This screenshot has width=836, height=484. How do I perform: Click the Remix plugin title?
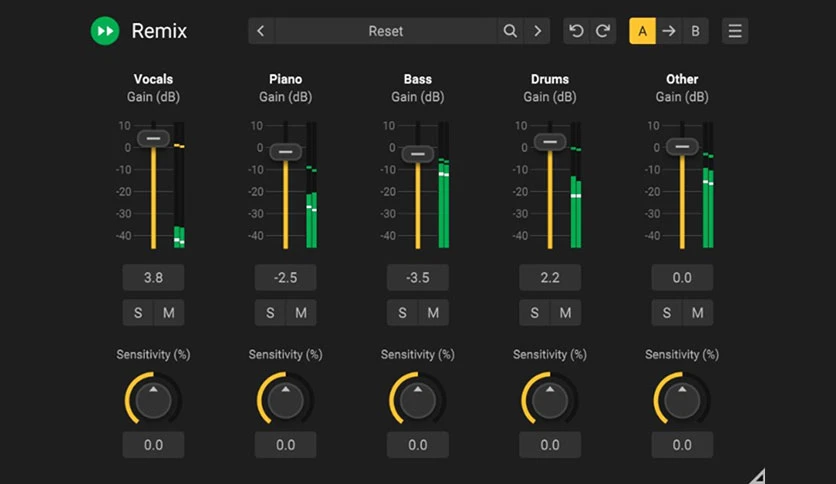[x=159, y=31]
